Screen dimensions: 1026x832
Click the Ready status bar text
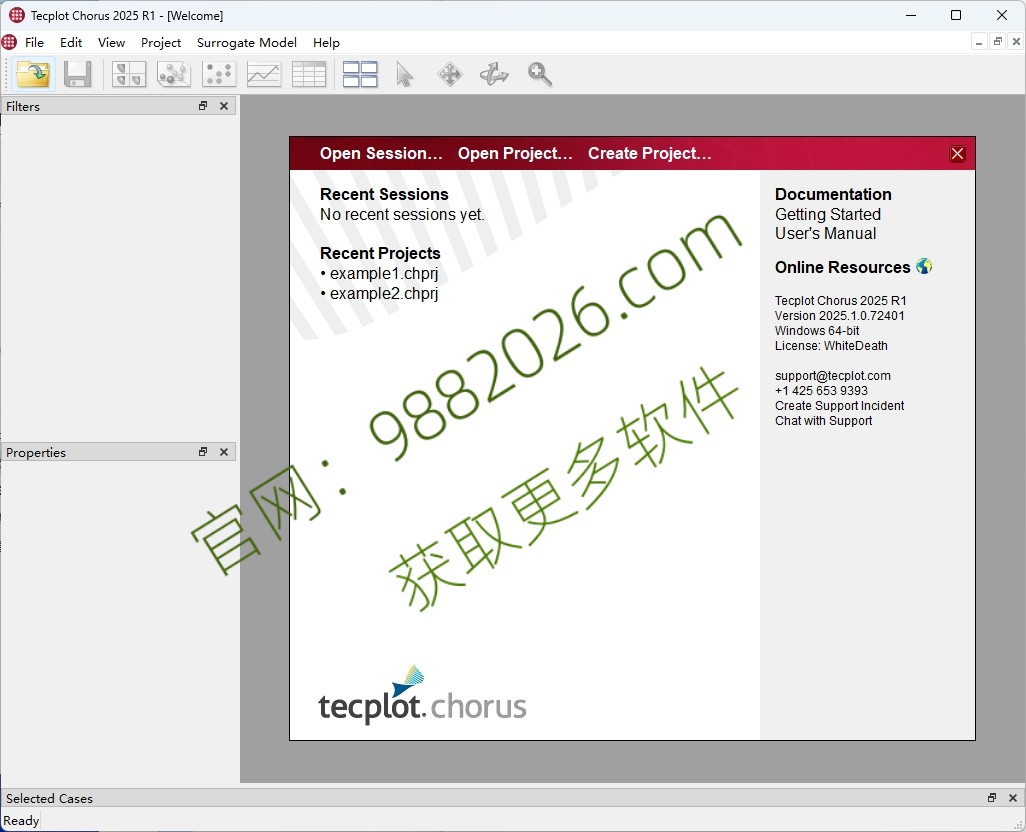pyautogui.click(x=21, y=820)
